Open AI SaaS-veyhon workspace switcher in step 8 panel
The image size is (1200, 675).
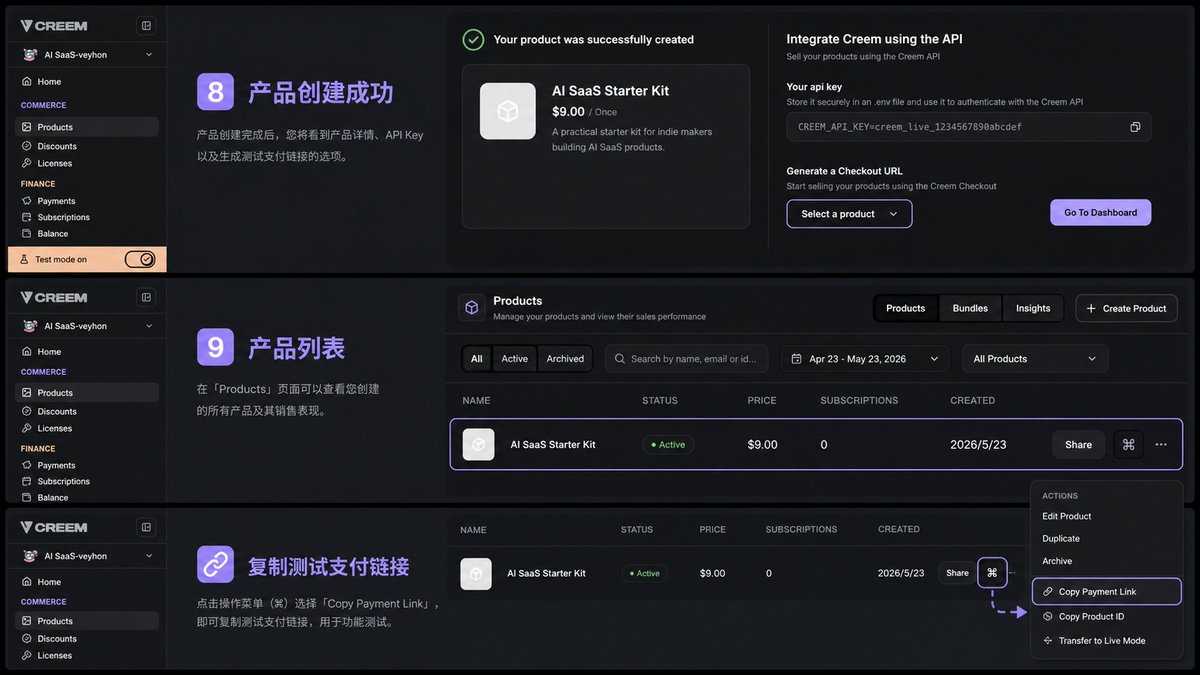[x=88, y=55]
